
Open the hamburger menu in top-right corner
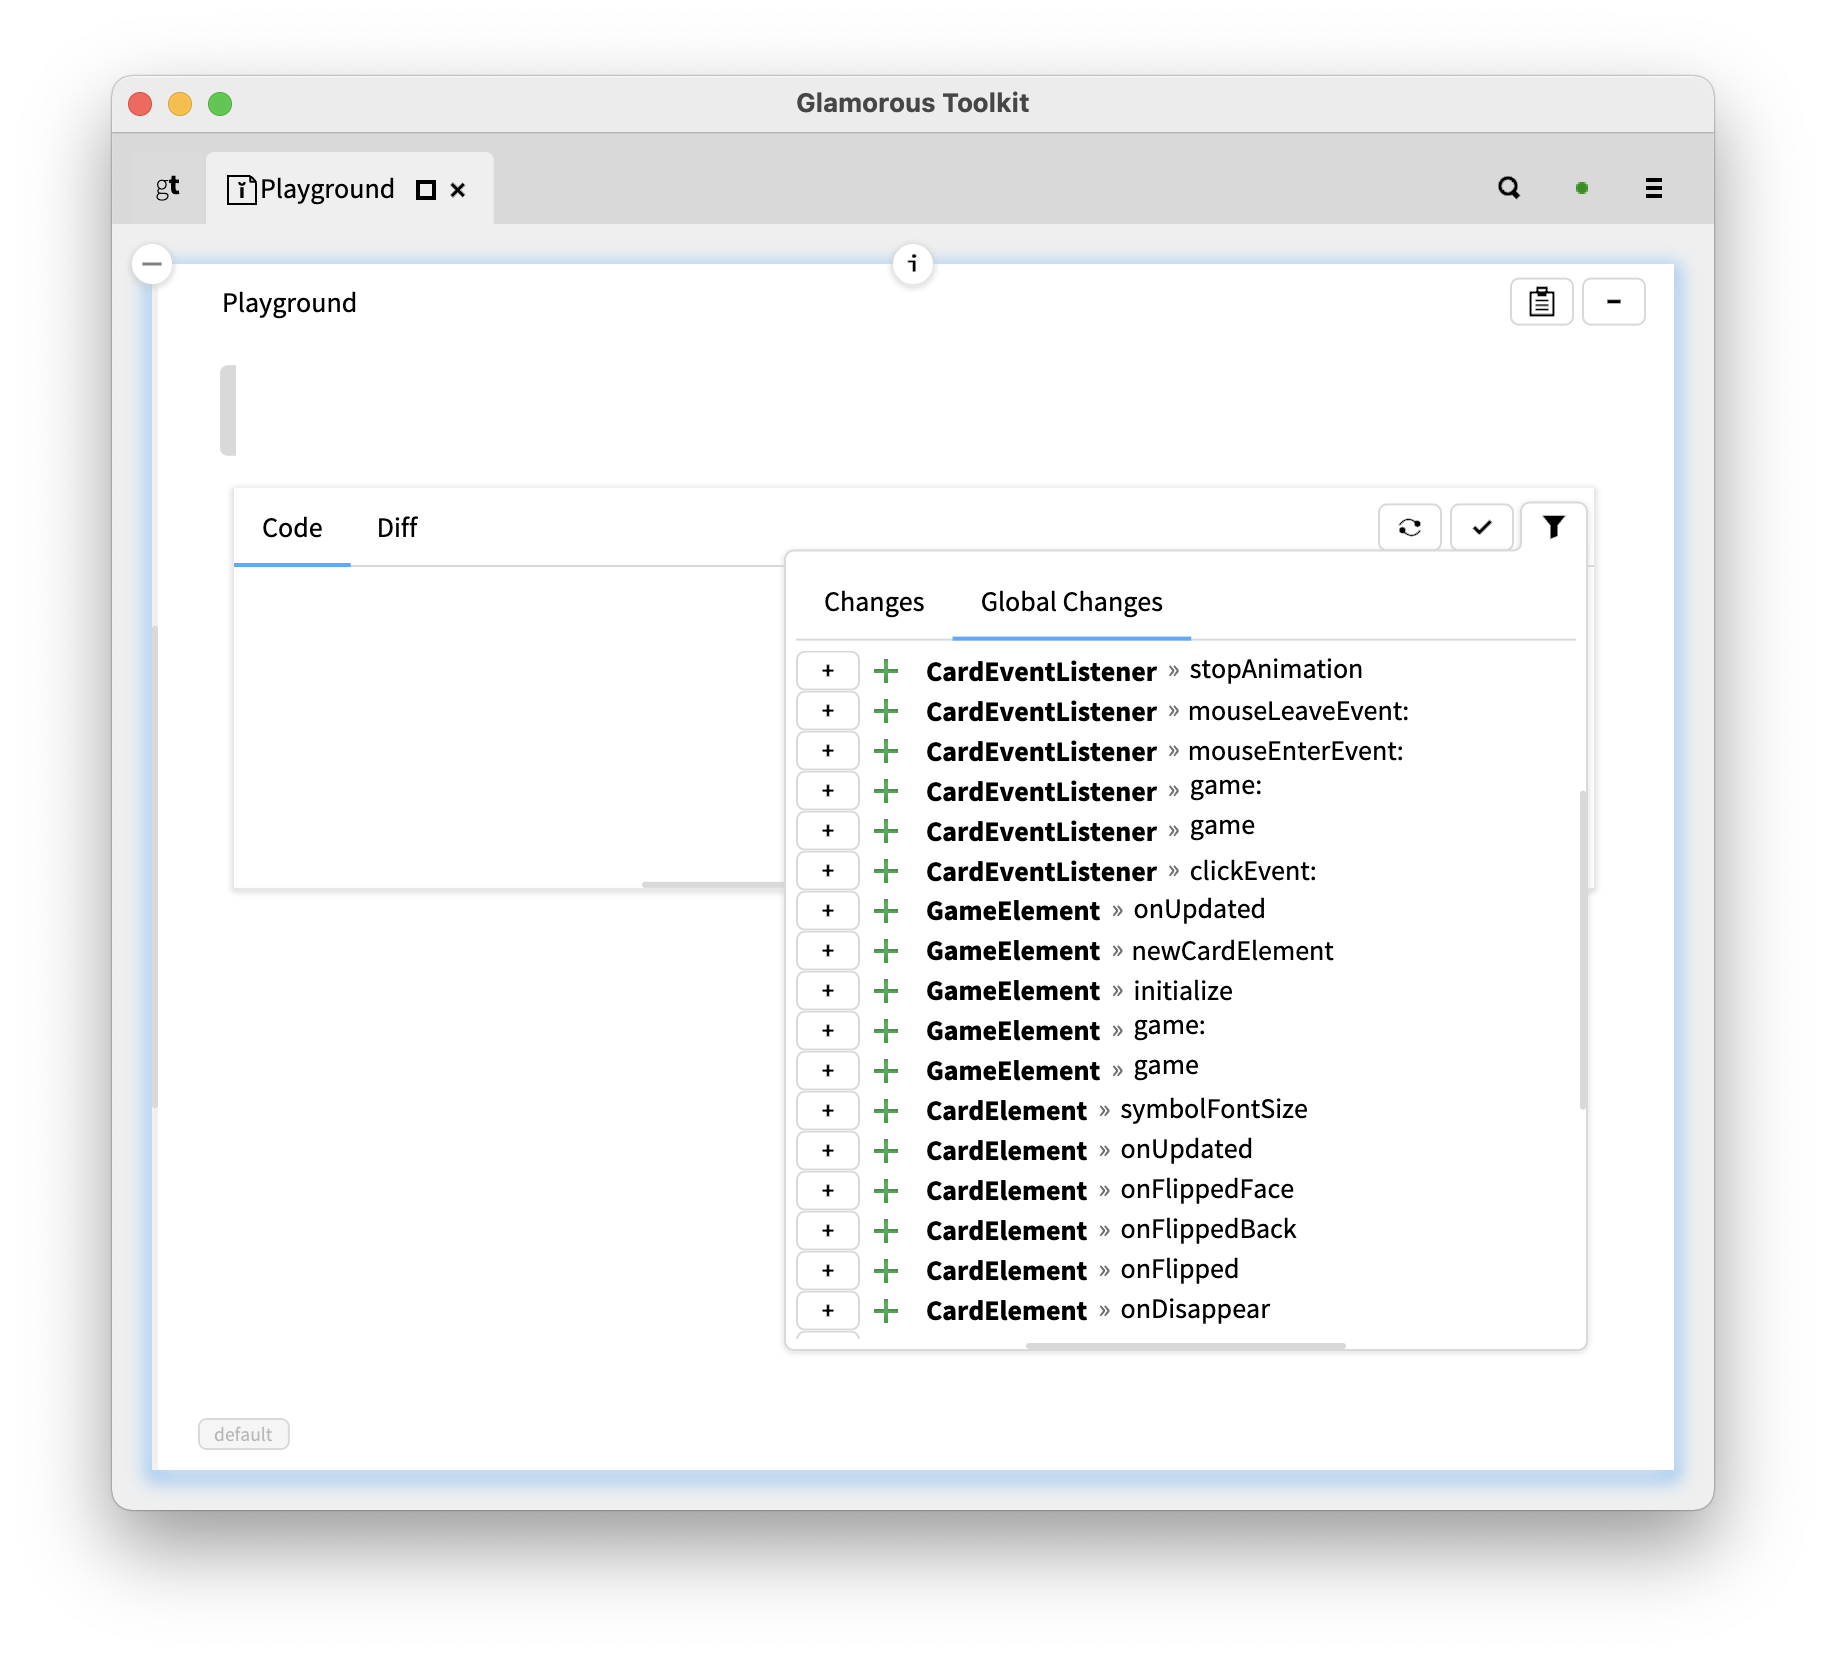1653,188
